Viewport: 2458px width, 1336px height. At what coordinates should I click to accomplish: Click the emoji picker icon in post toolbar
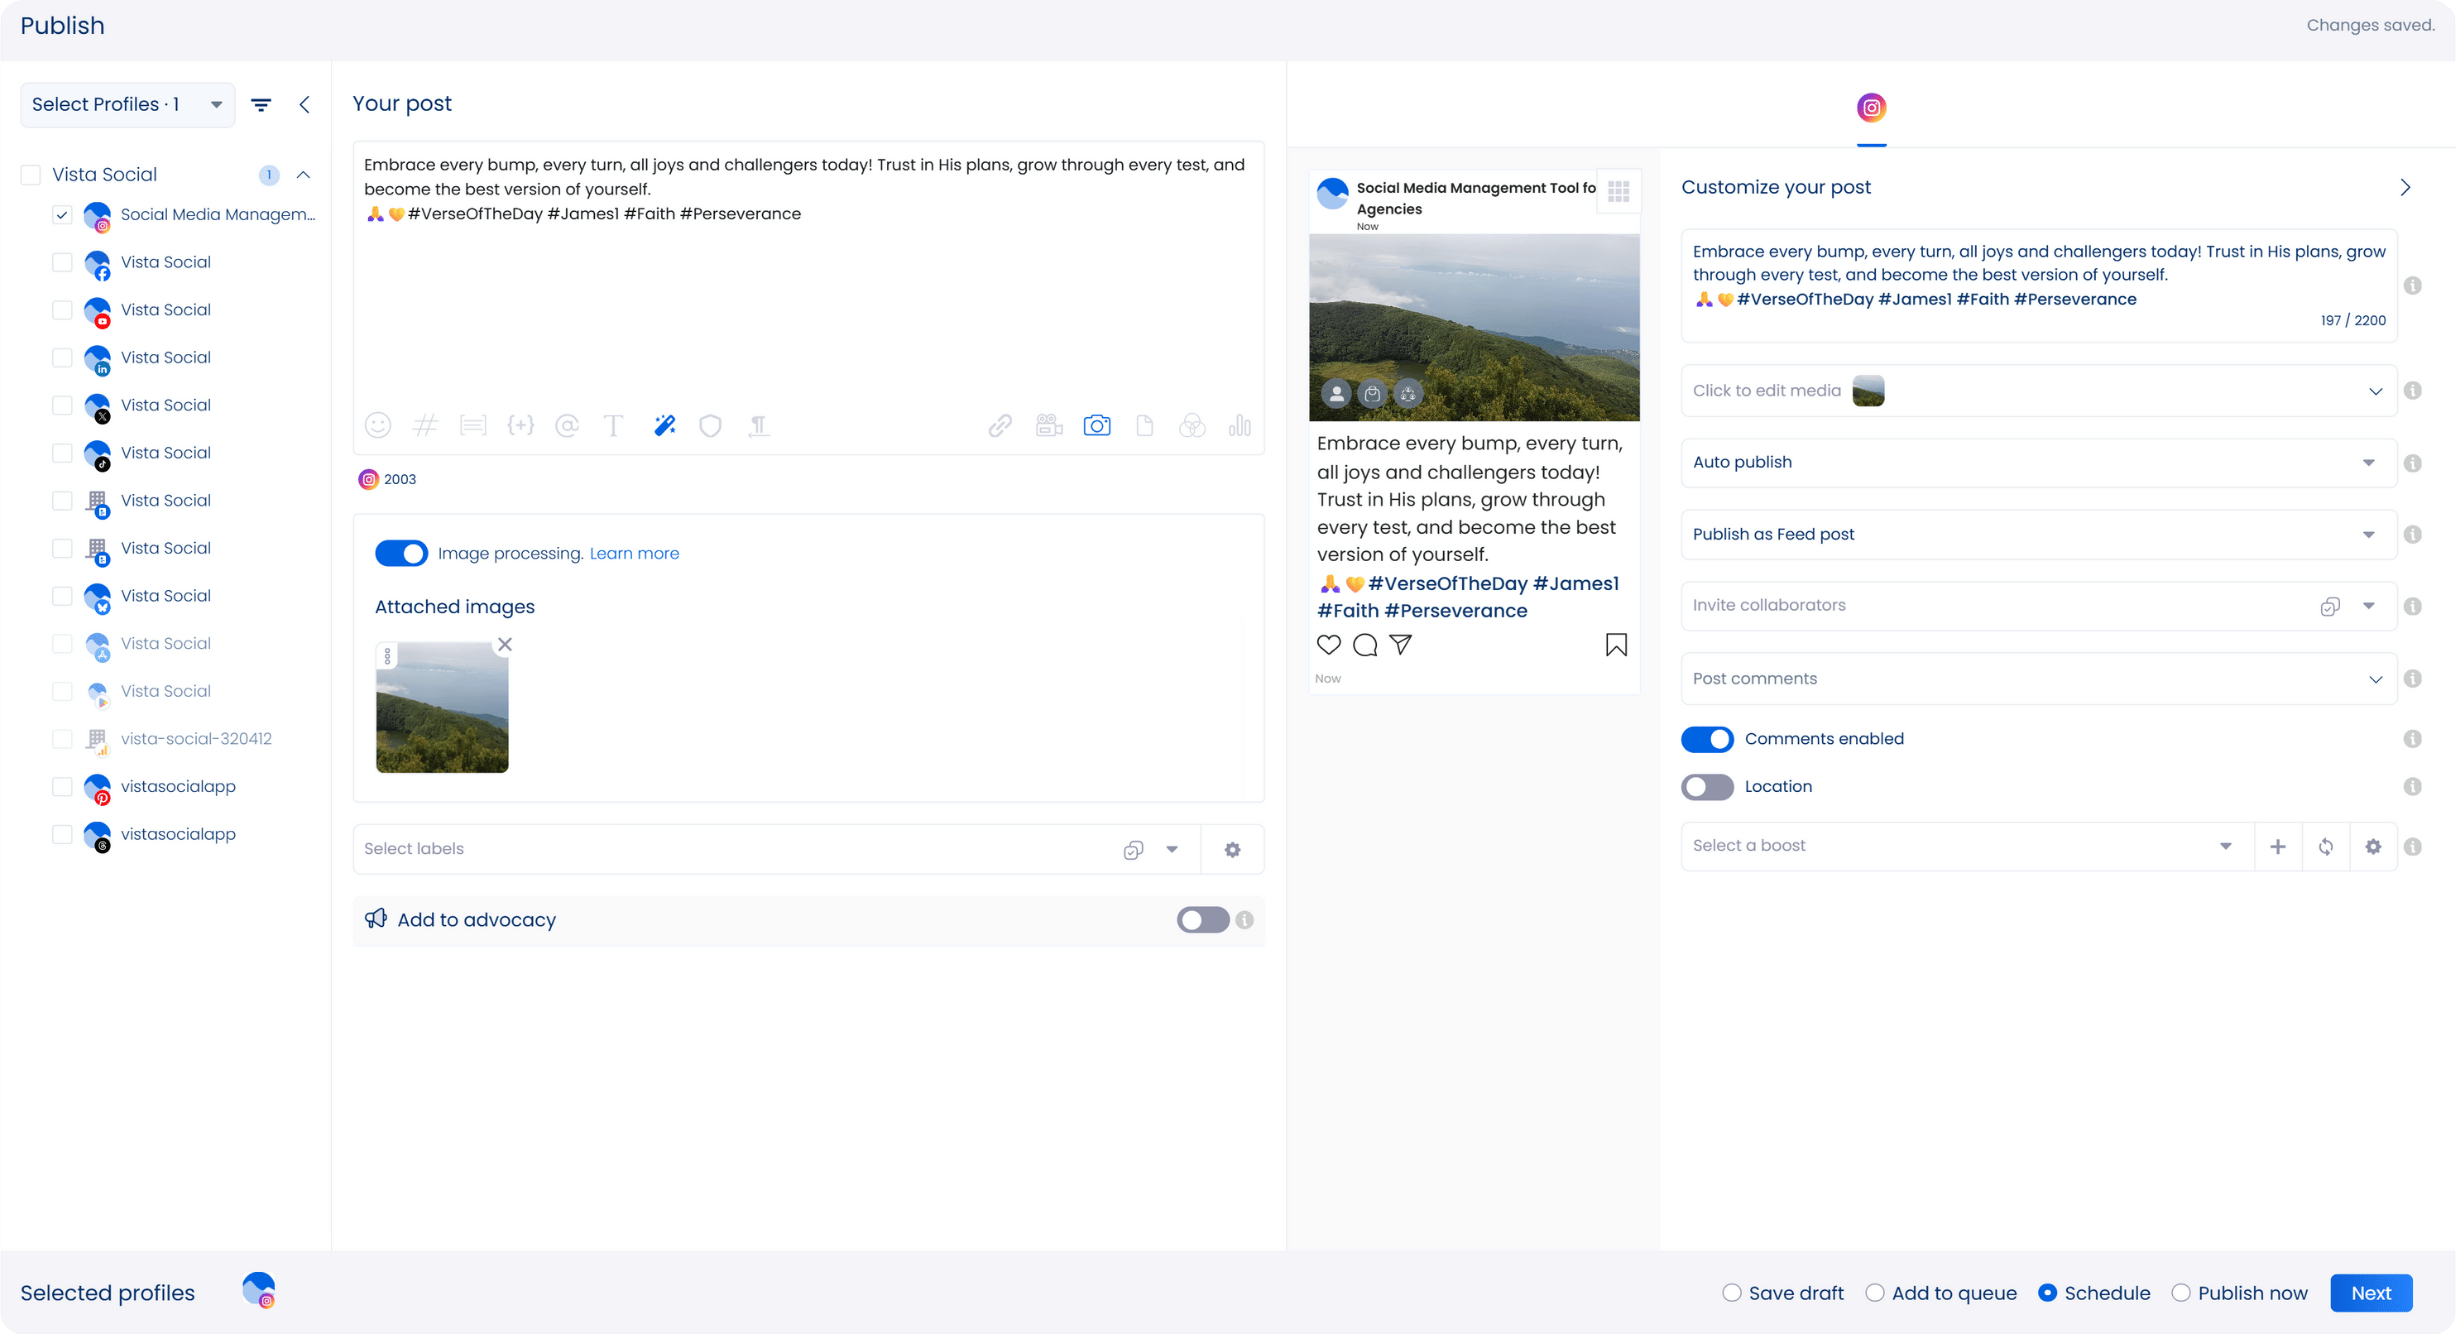[377, 426]
